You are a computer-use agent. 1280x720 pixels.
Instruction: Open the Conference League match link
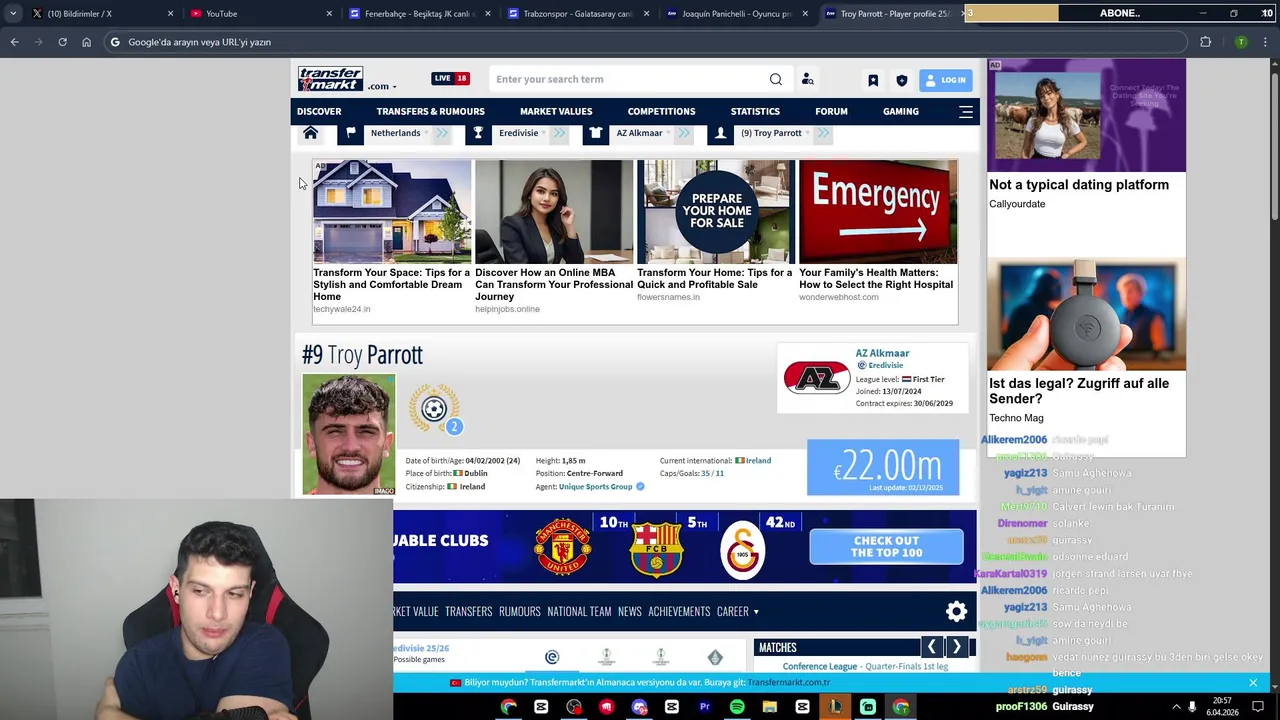865,666
